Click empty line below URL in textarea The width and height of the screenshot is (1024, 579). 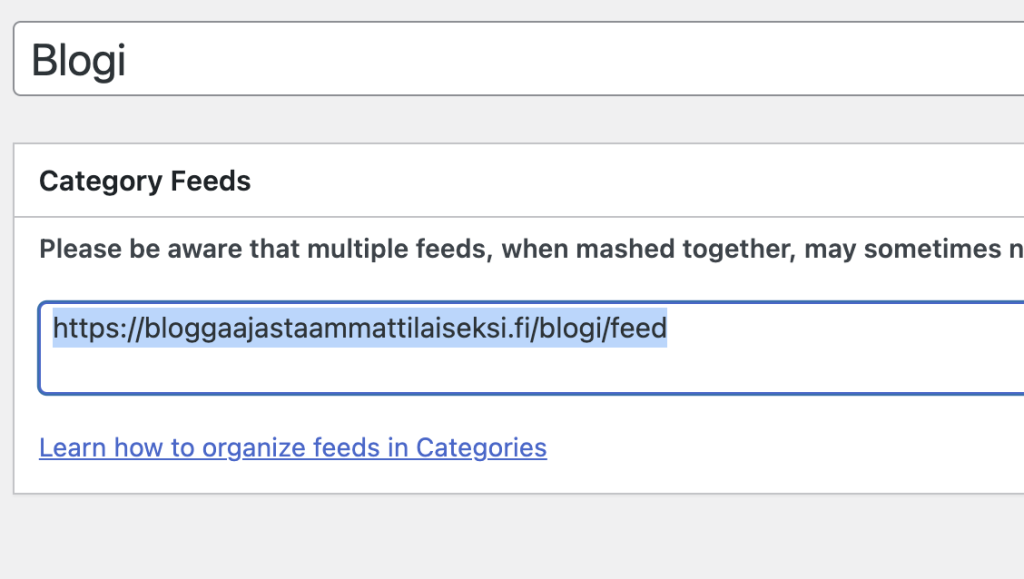(x=400, y=370)
